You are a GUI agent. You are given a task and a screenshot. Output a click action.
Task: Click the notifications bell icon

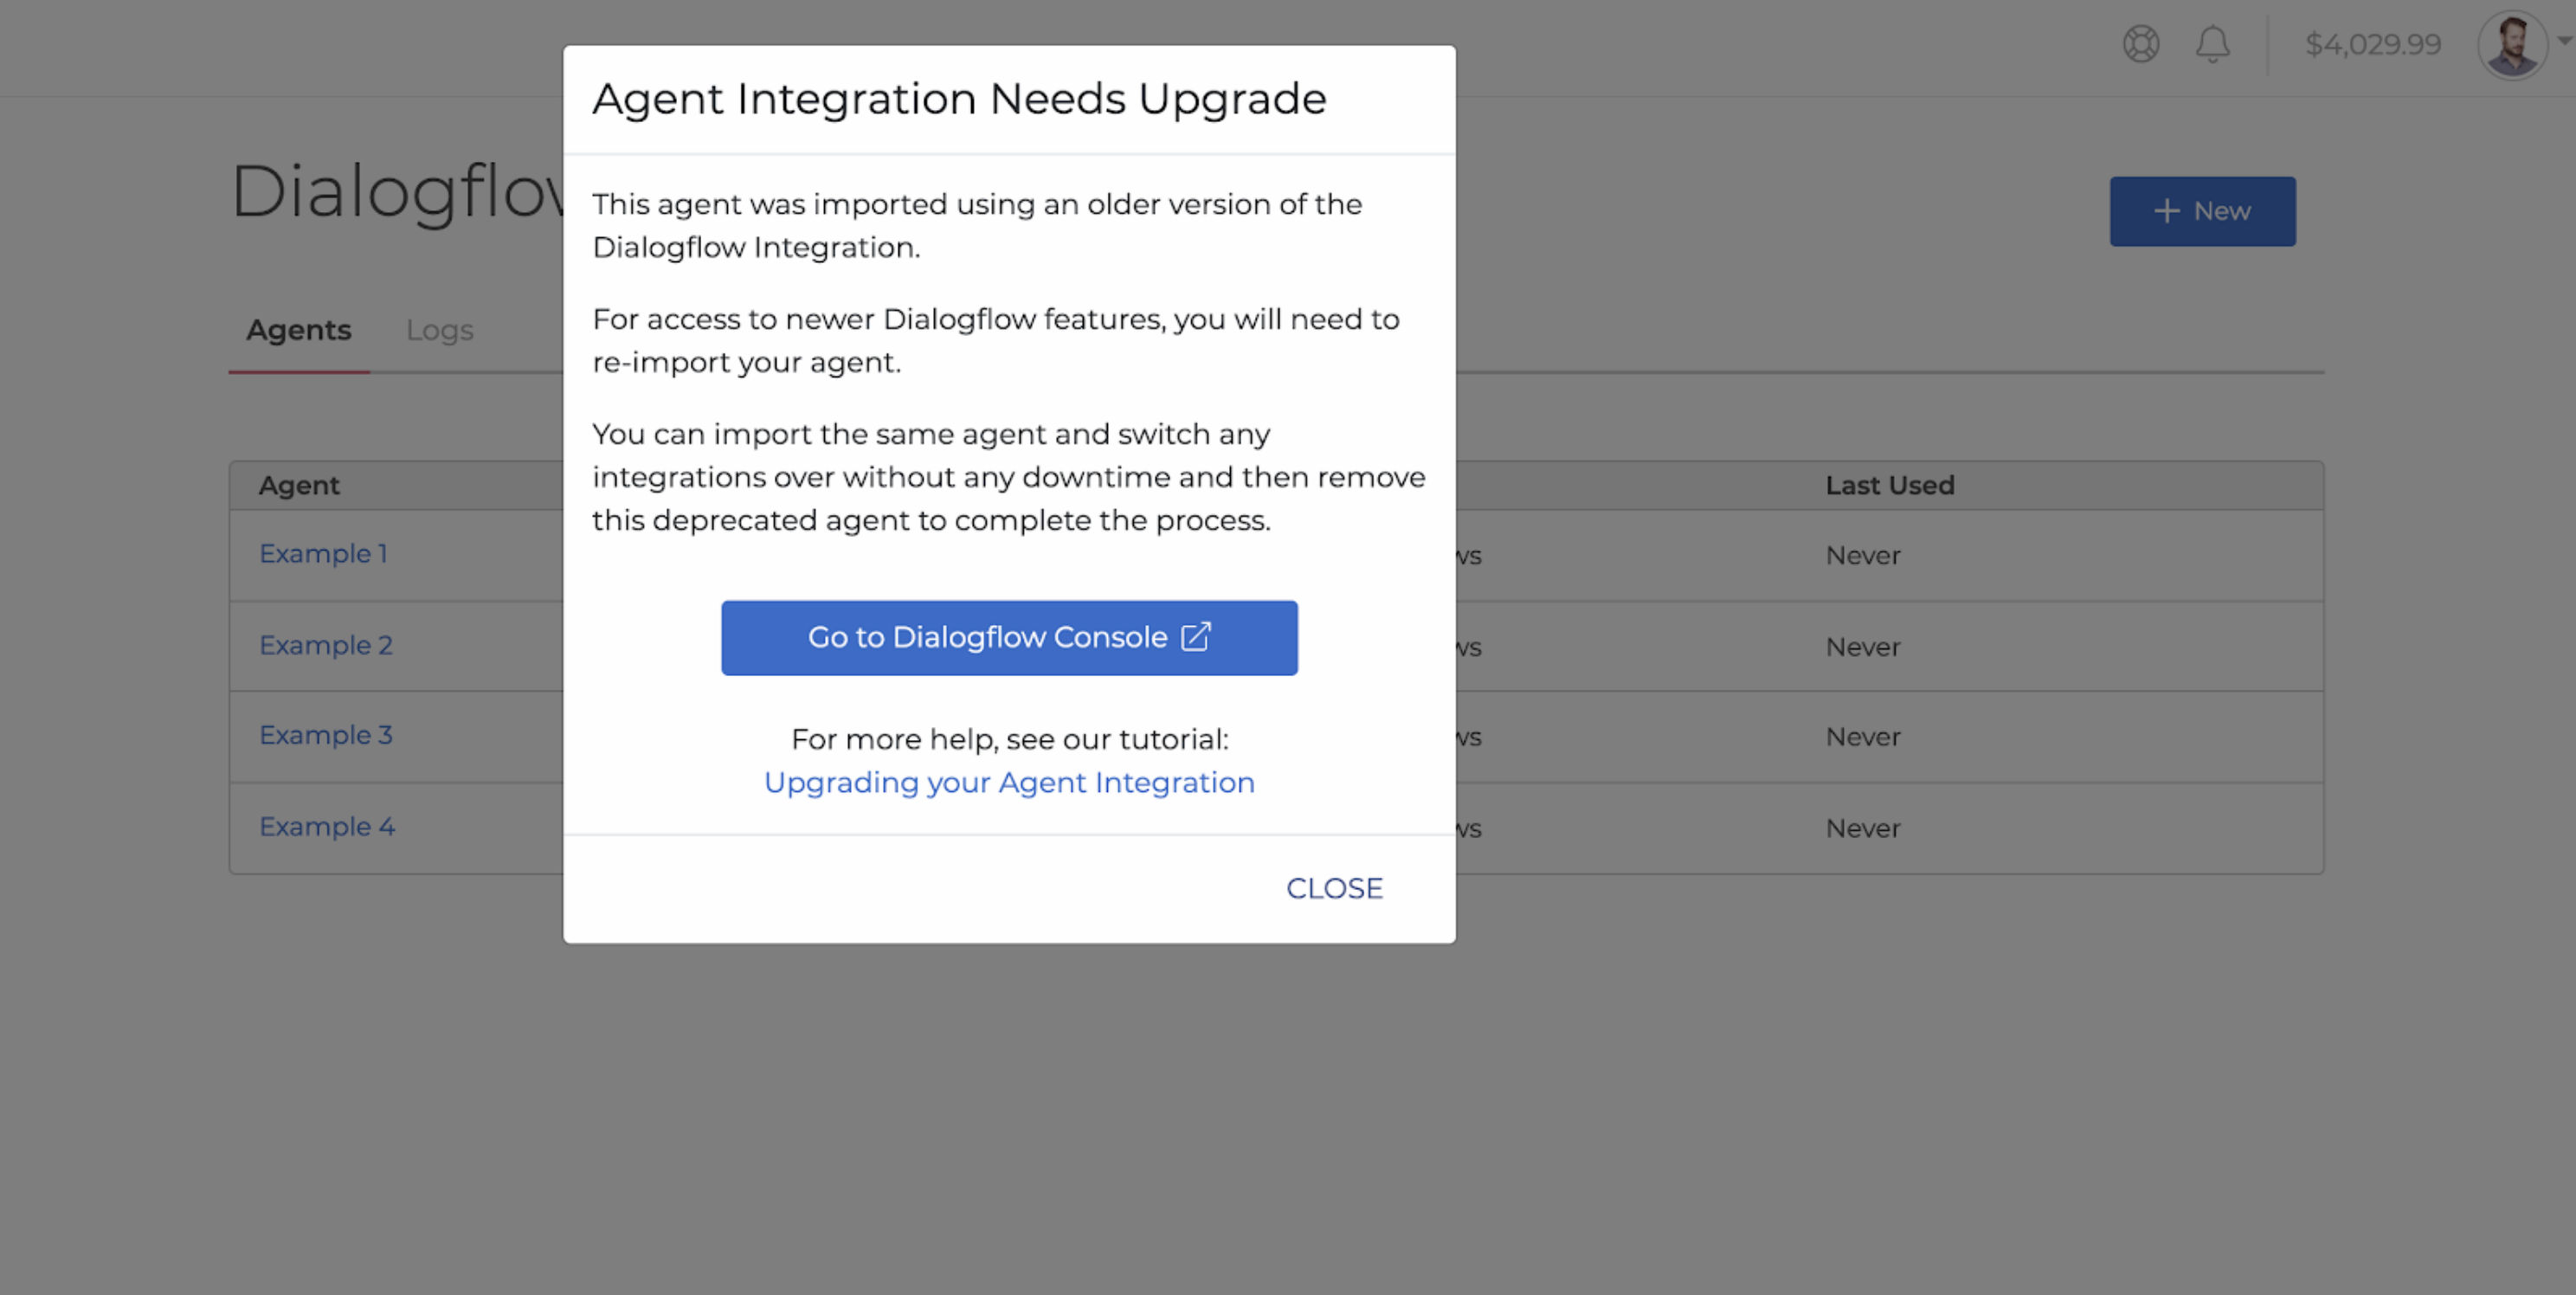click(x=2212, y=43)
